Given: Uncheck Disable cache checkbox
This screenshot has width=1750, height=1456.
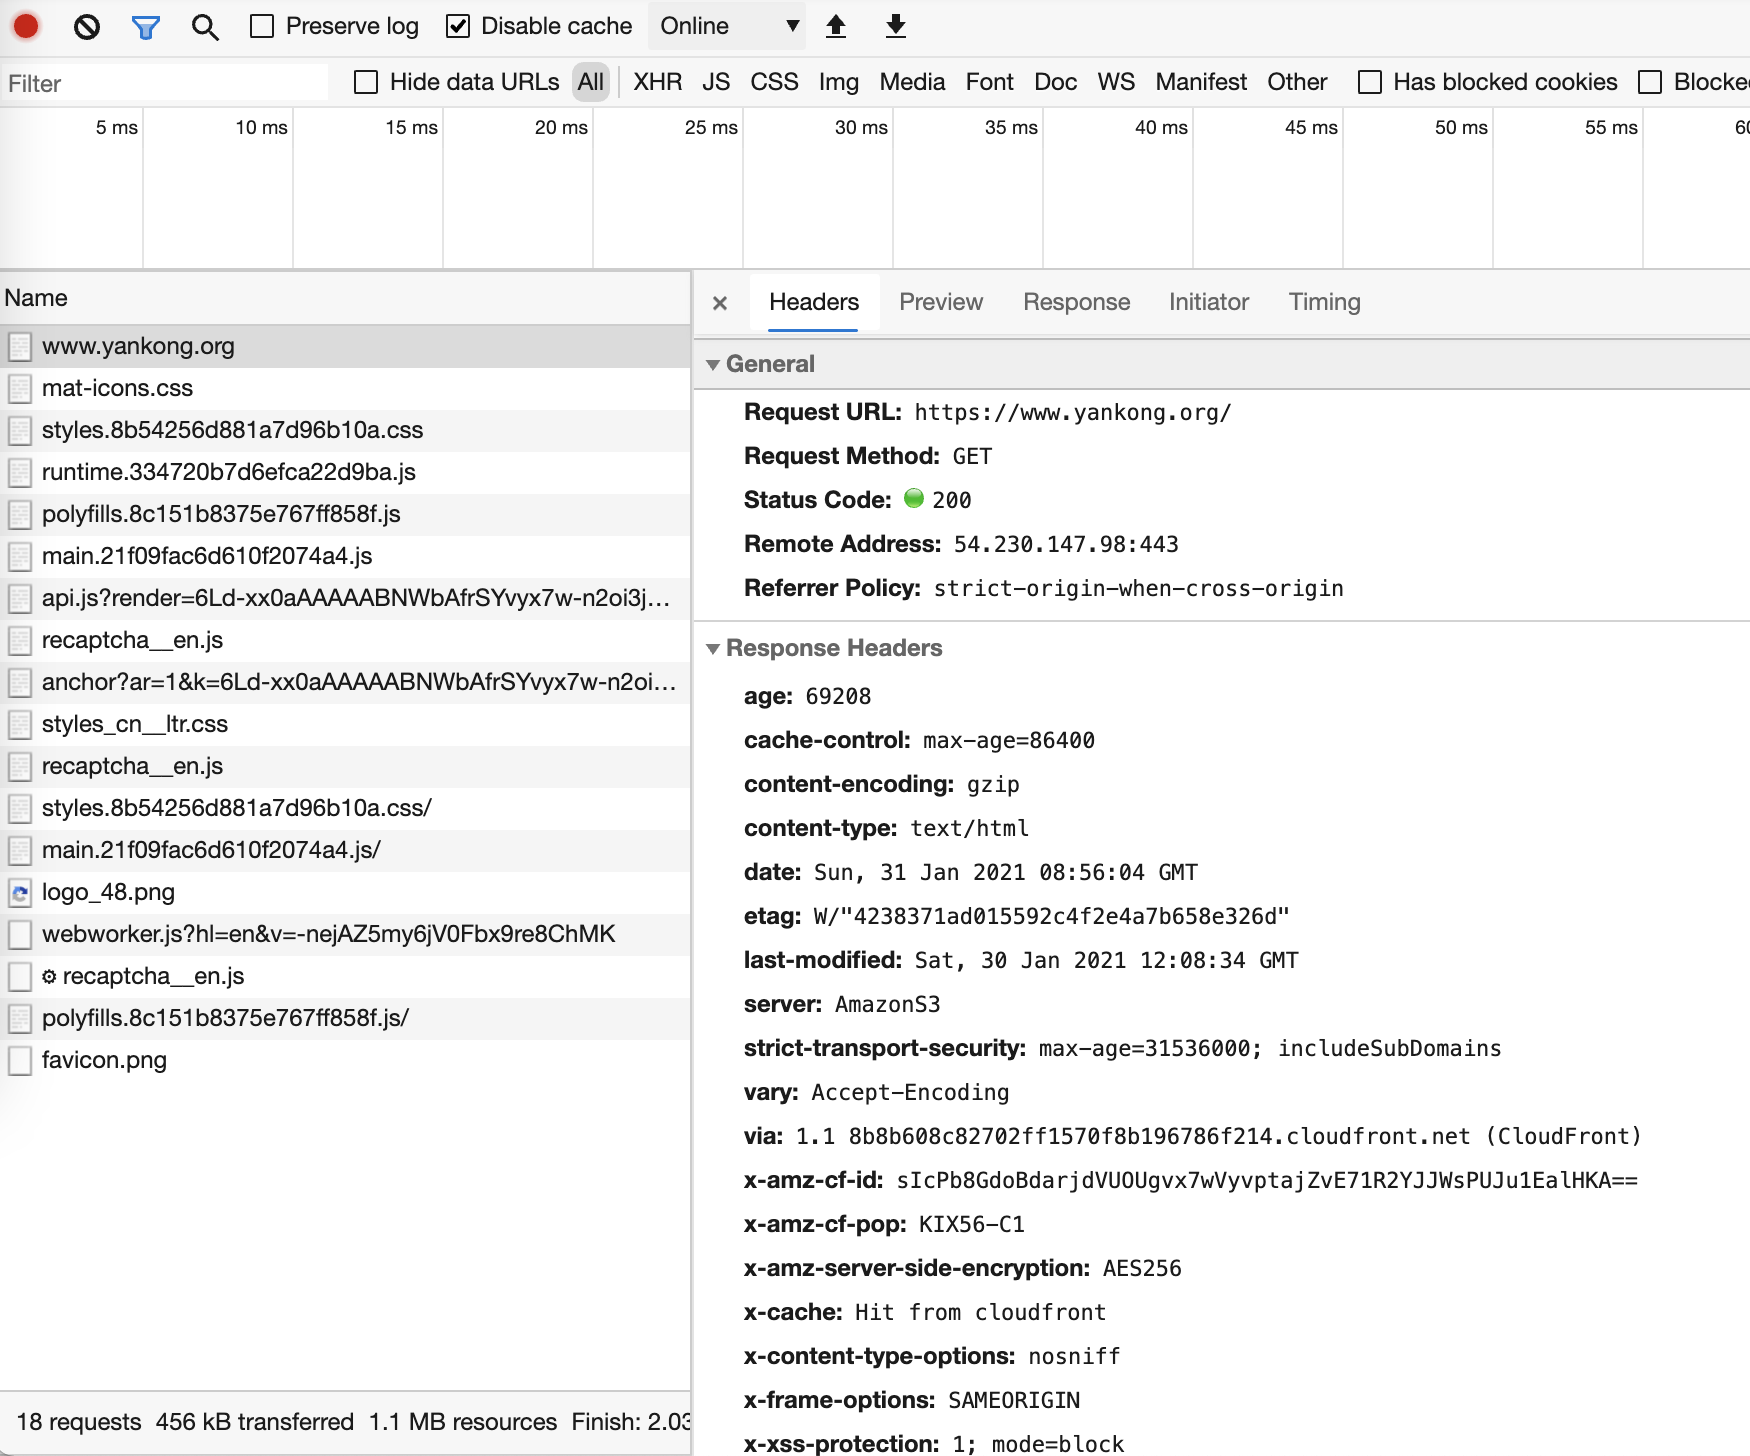Looking at the screenshot, I should [458, 26].
